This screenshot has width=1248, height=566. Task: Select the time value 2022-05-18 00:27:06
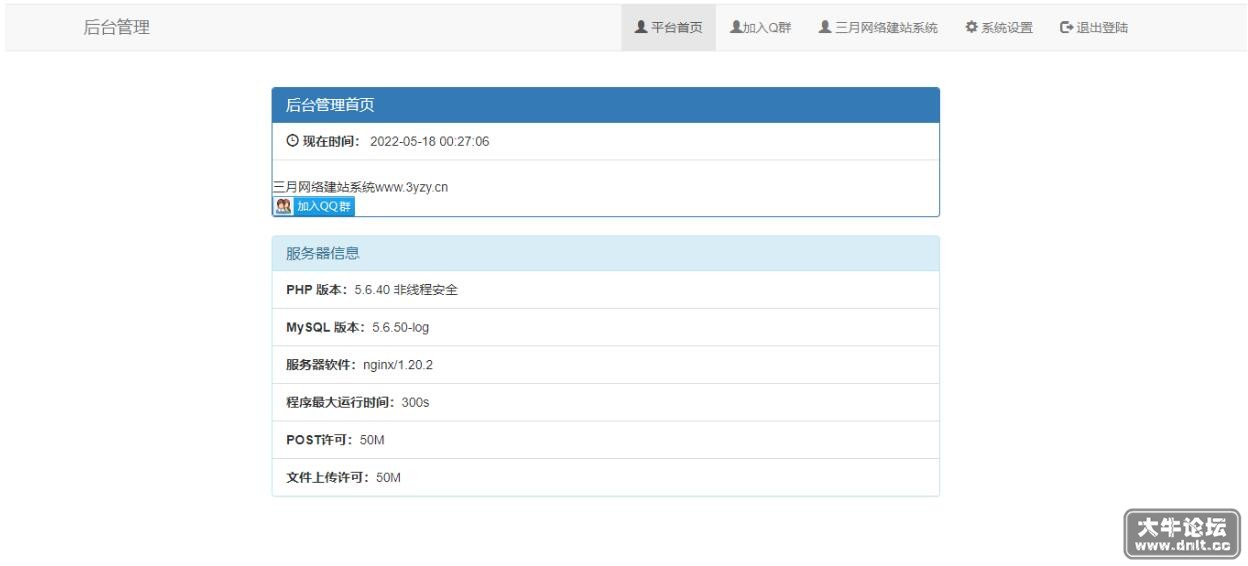tap(429, 141)
